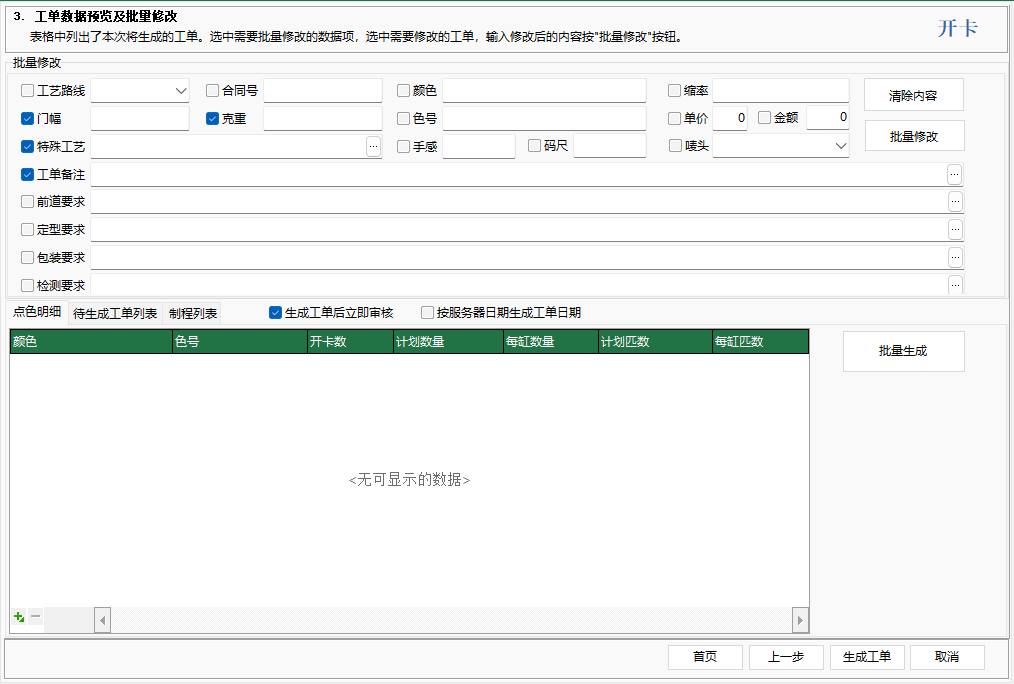Open the 工艺路线 dropdown list
The width and height of the screenshot is (1014, 684).
[x=183, y=90]
